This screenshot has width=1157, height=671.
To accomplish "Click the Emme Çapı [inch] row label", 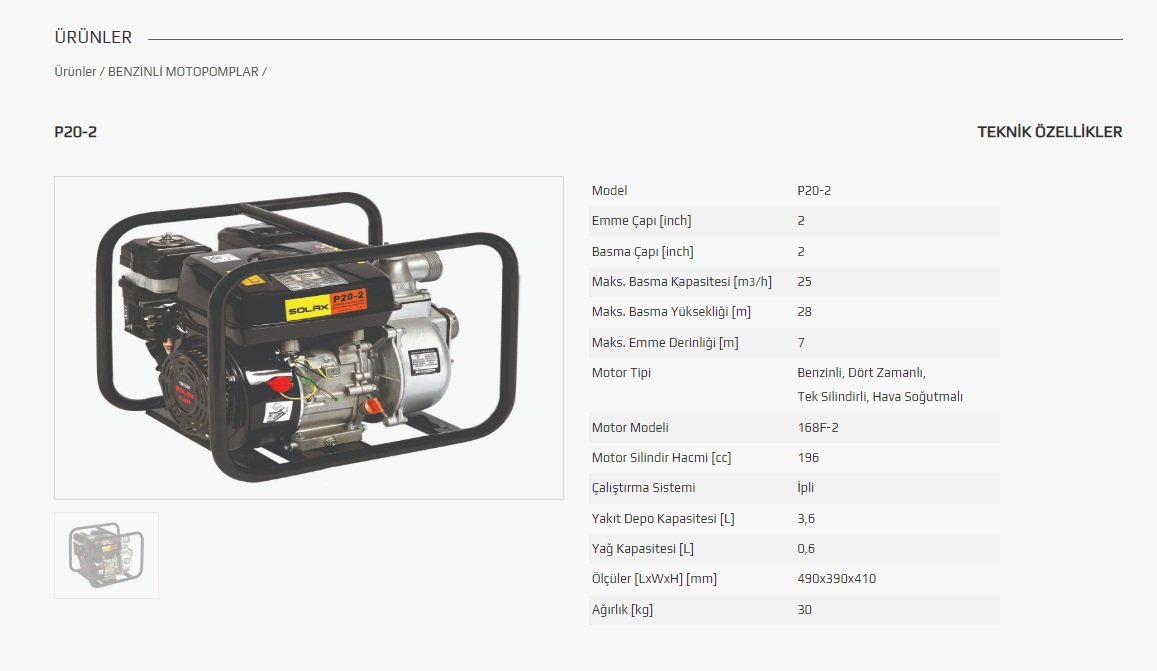I will pyautogui.click(x=641, y=221).
